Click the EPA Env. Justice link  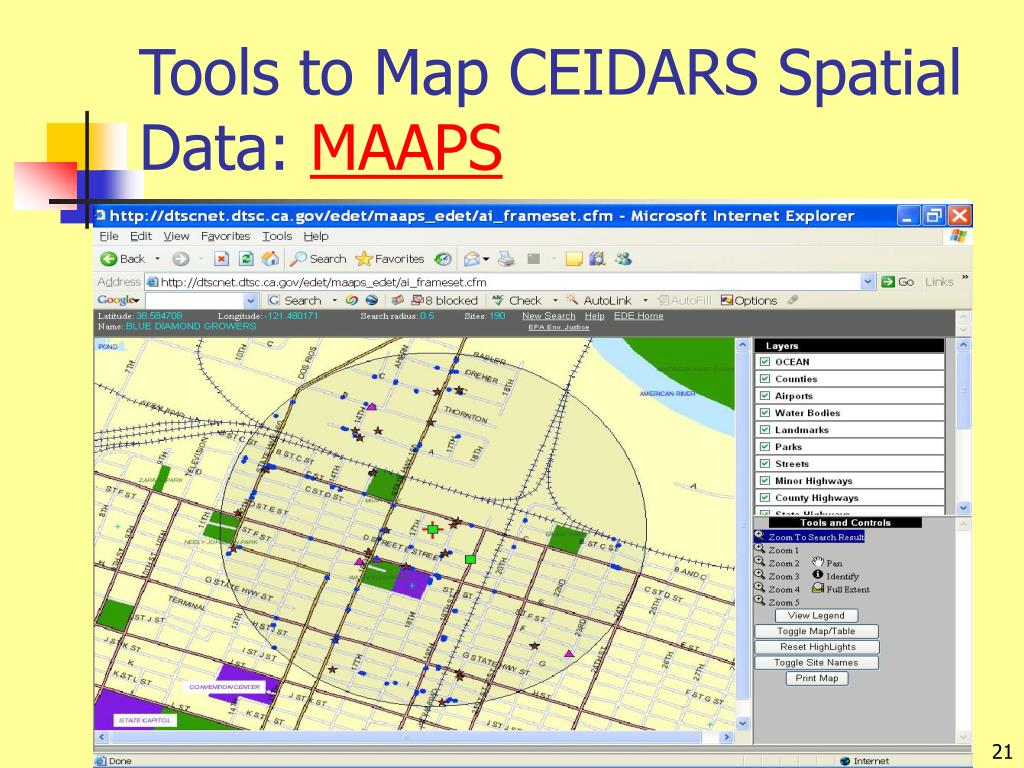(x=558, y=327)
